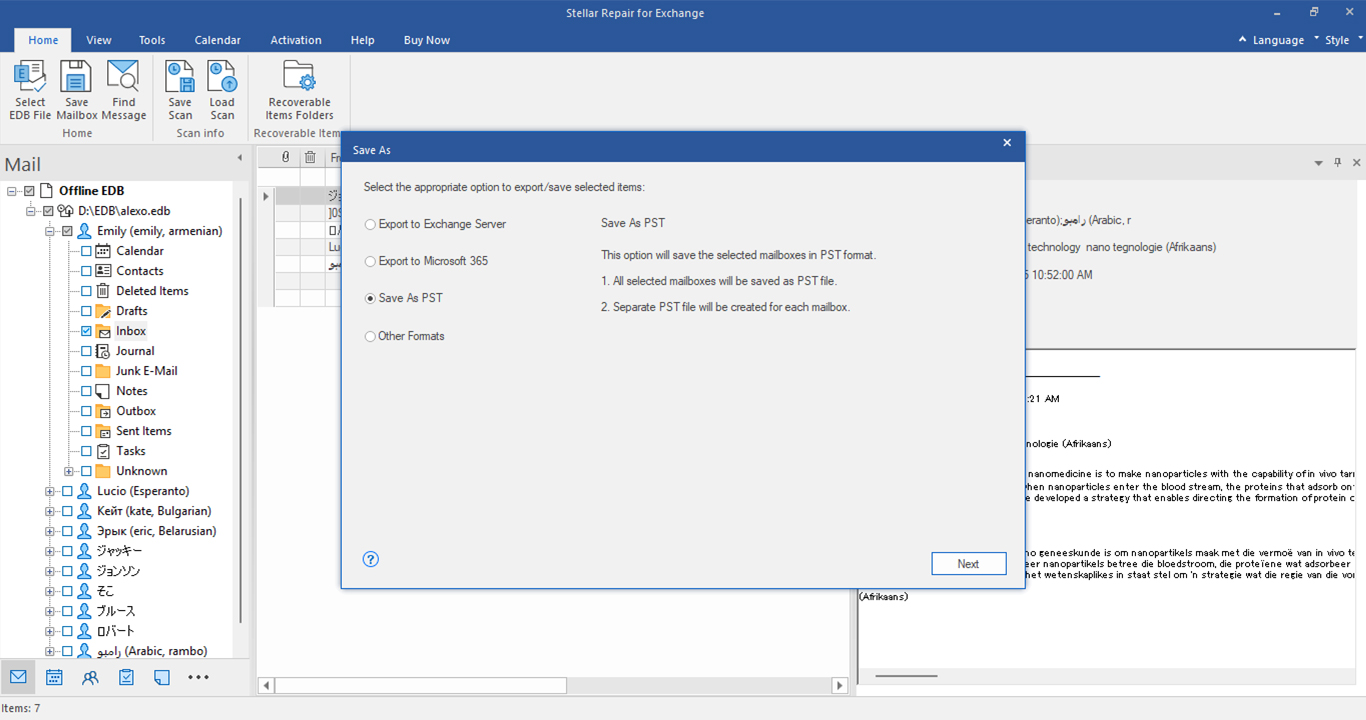The image size is (1366, 720).
Task: Click the deleted column trash icon
Action: [x=310, y=157]
